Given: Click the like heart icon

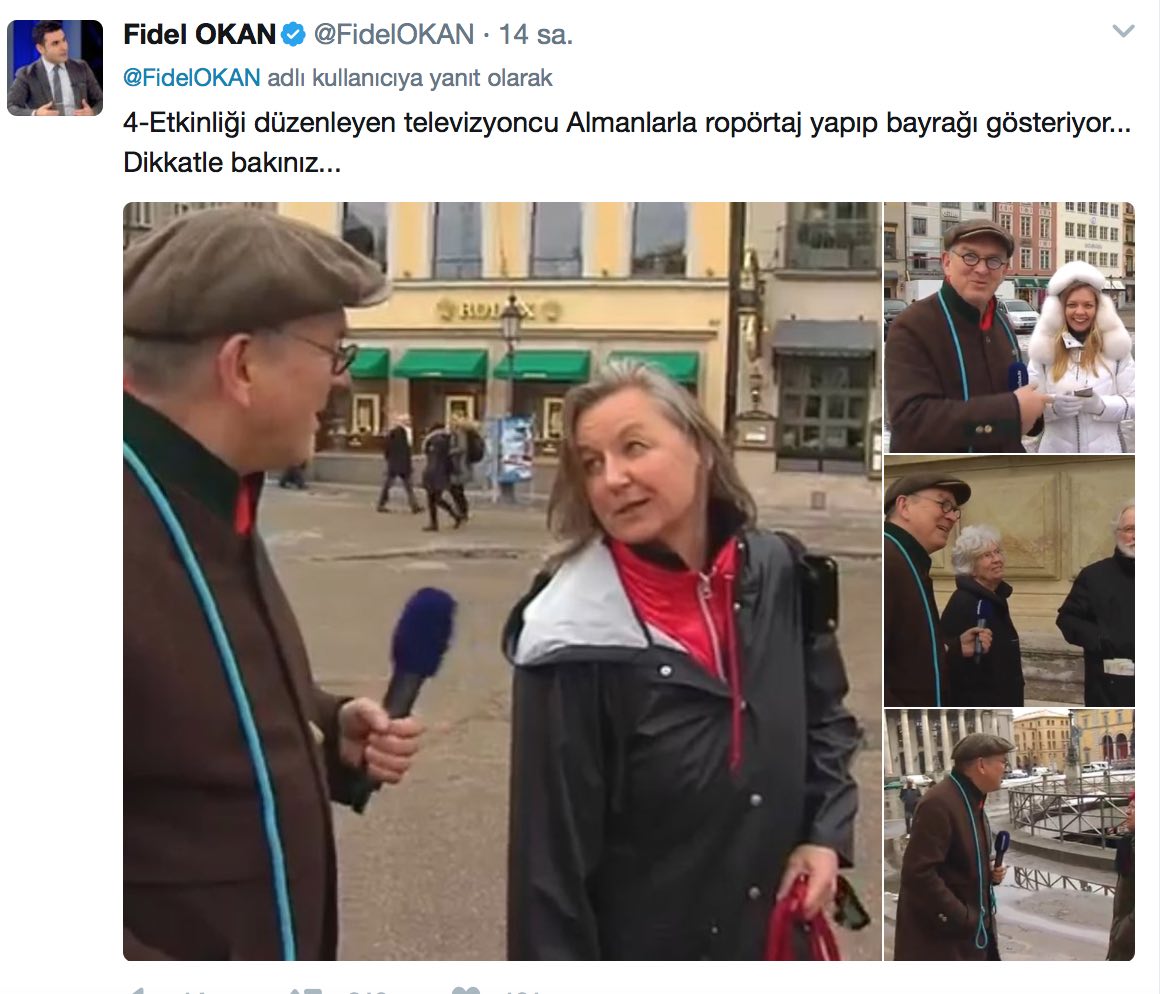Looking at the screenshot, I should point(466,990).
